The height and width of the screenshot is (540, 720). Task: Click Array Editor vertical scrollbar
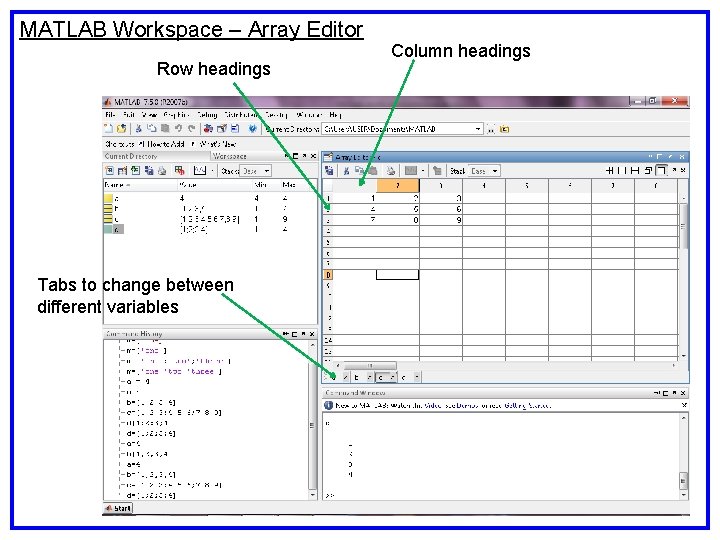click(684, 276)
